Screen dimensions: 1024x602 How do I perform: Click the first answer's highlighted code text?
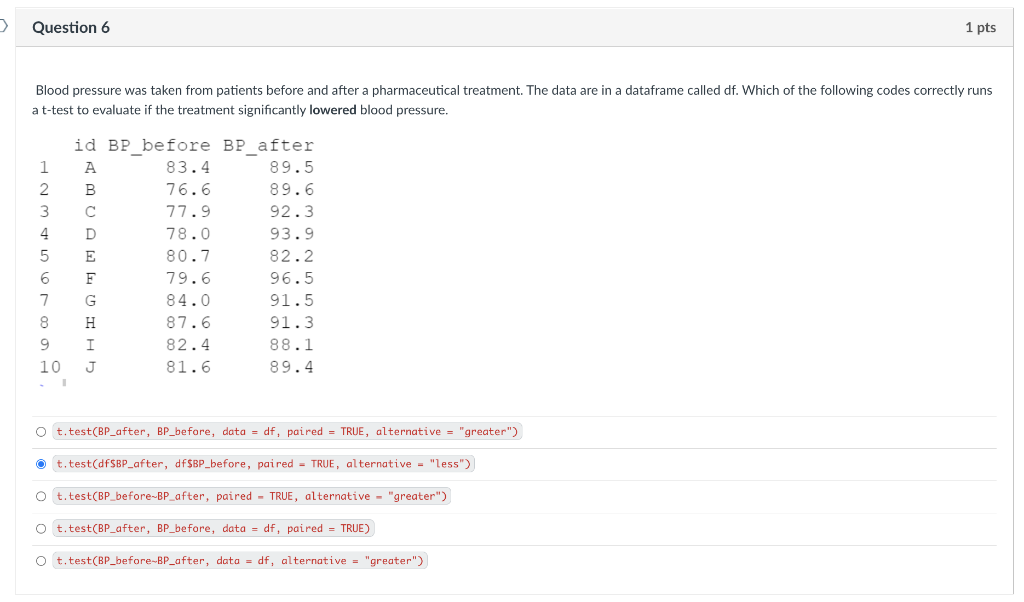pyautogui.click(x=288, y=430)
